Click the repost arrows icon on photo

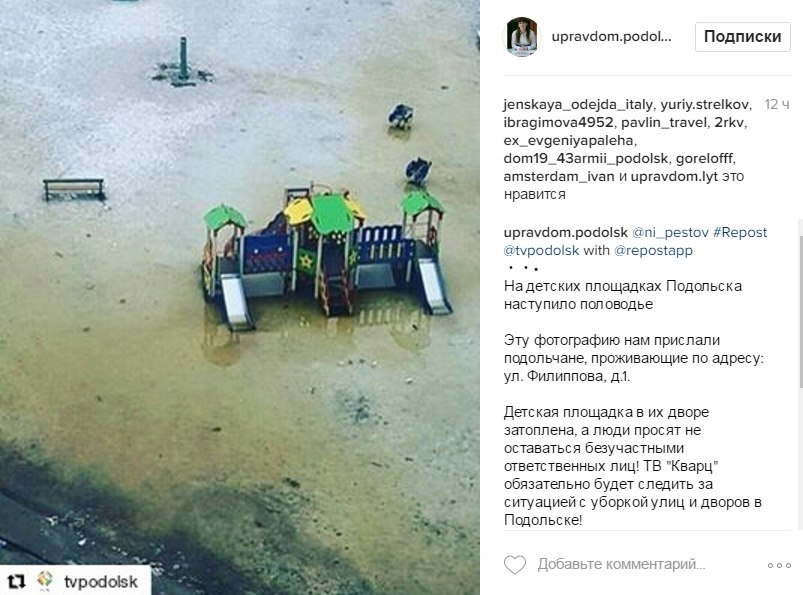click(x=17, y=582)
